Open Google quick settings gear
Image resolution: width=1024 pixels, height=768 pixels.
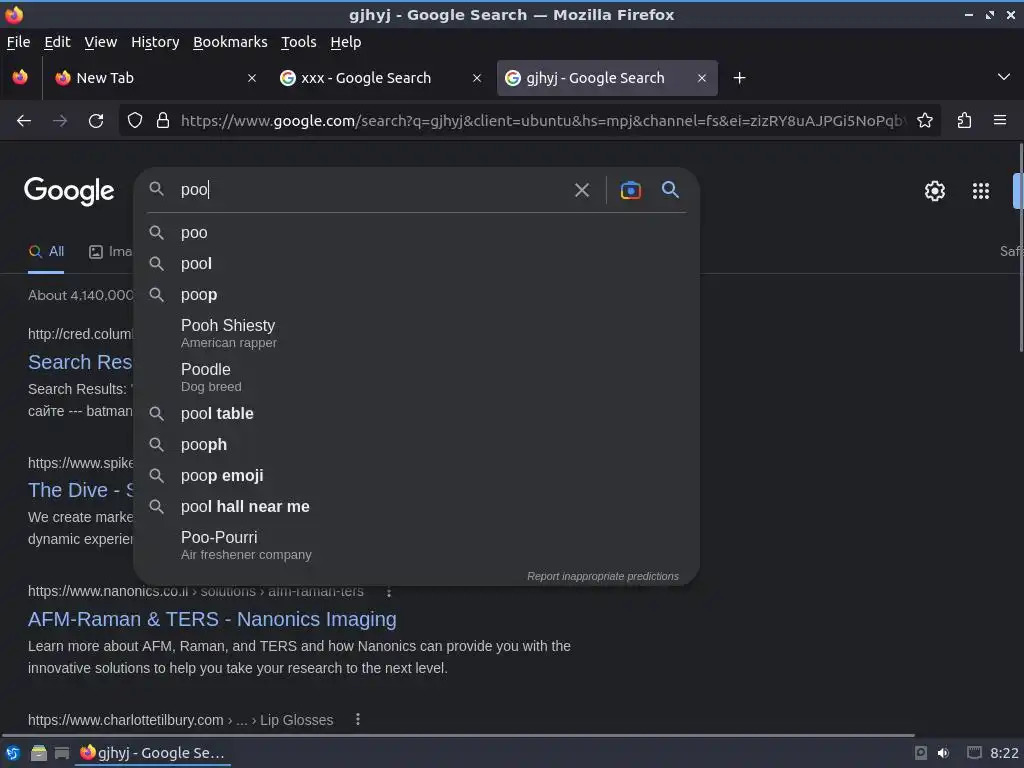point(935,191)
